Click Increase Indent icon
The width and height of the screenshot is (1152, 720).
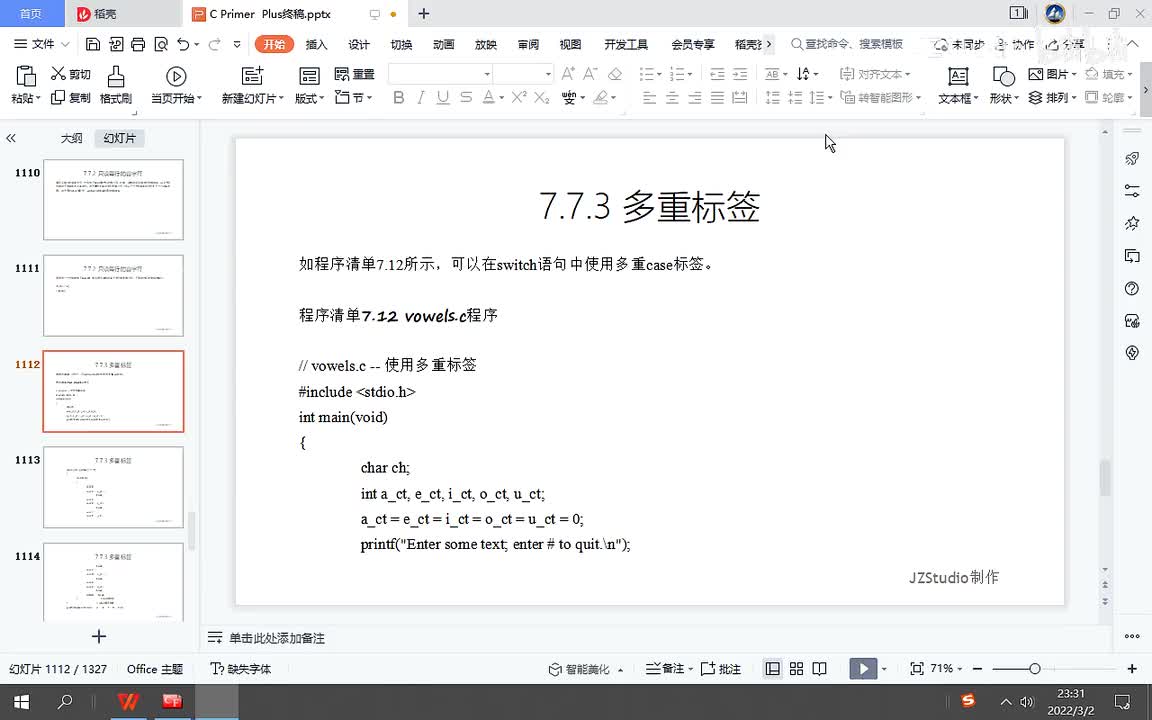(x=740, y=73)
